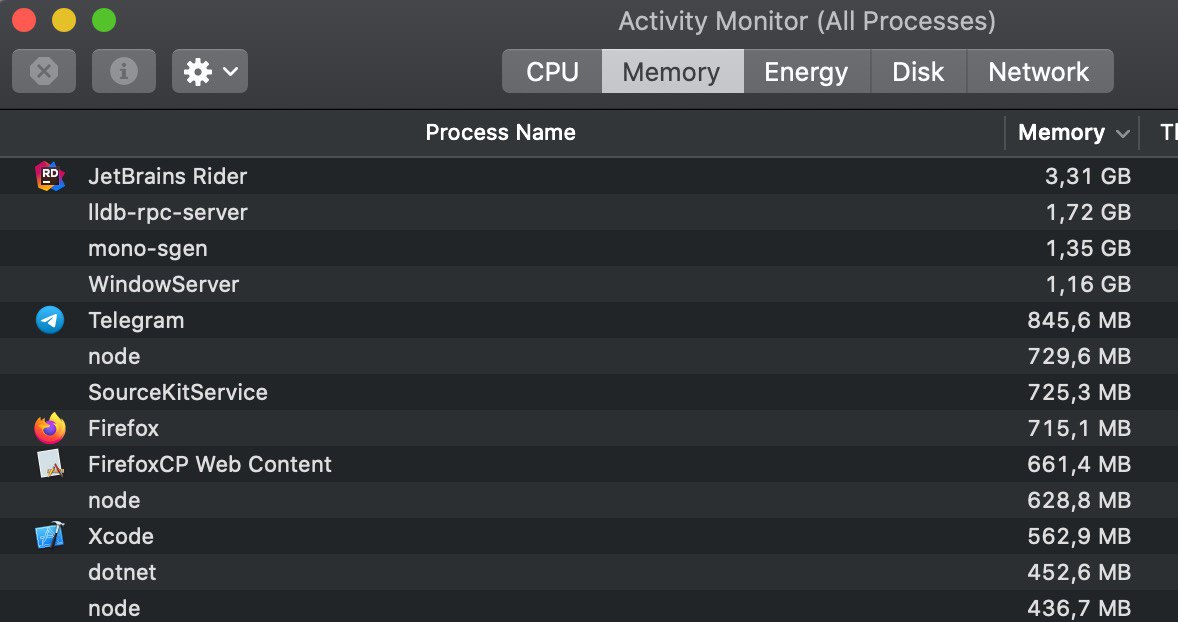Open the Disk tab

coord(918,71)
